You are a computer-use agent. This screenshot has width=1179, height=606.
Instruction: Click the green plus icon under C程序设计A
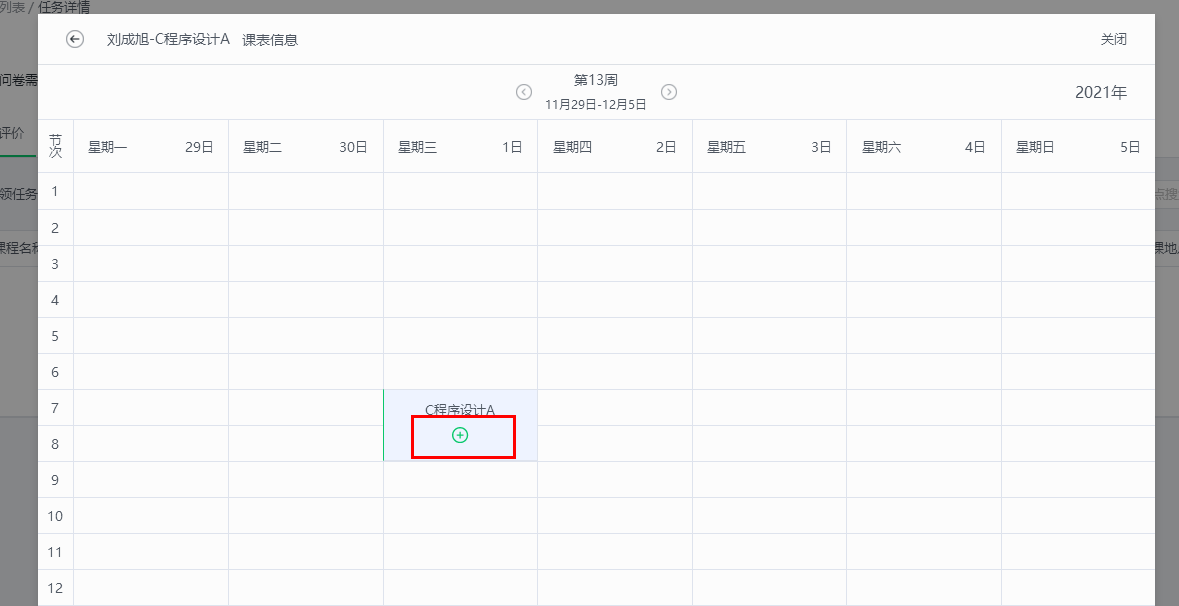[x=460, y=435]
